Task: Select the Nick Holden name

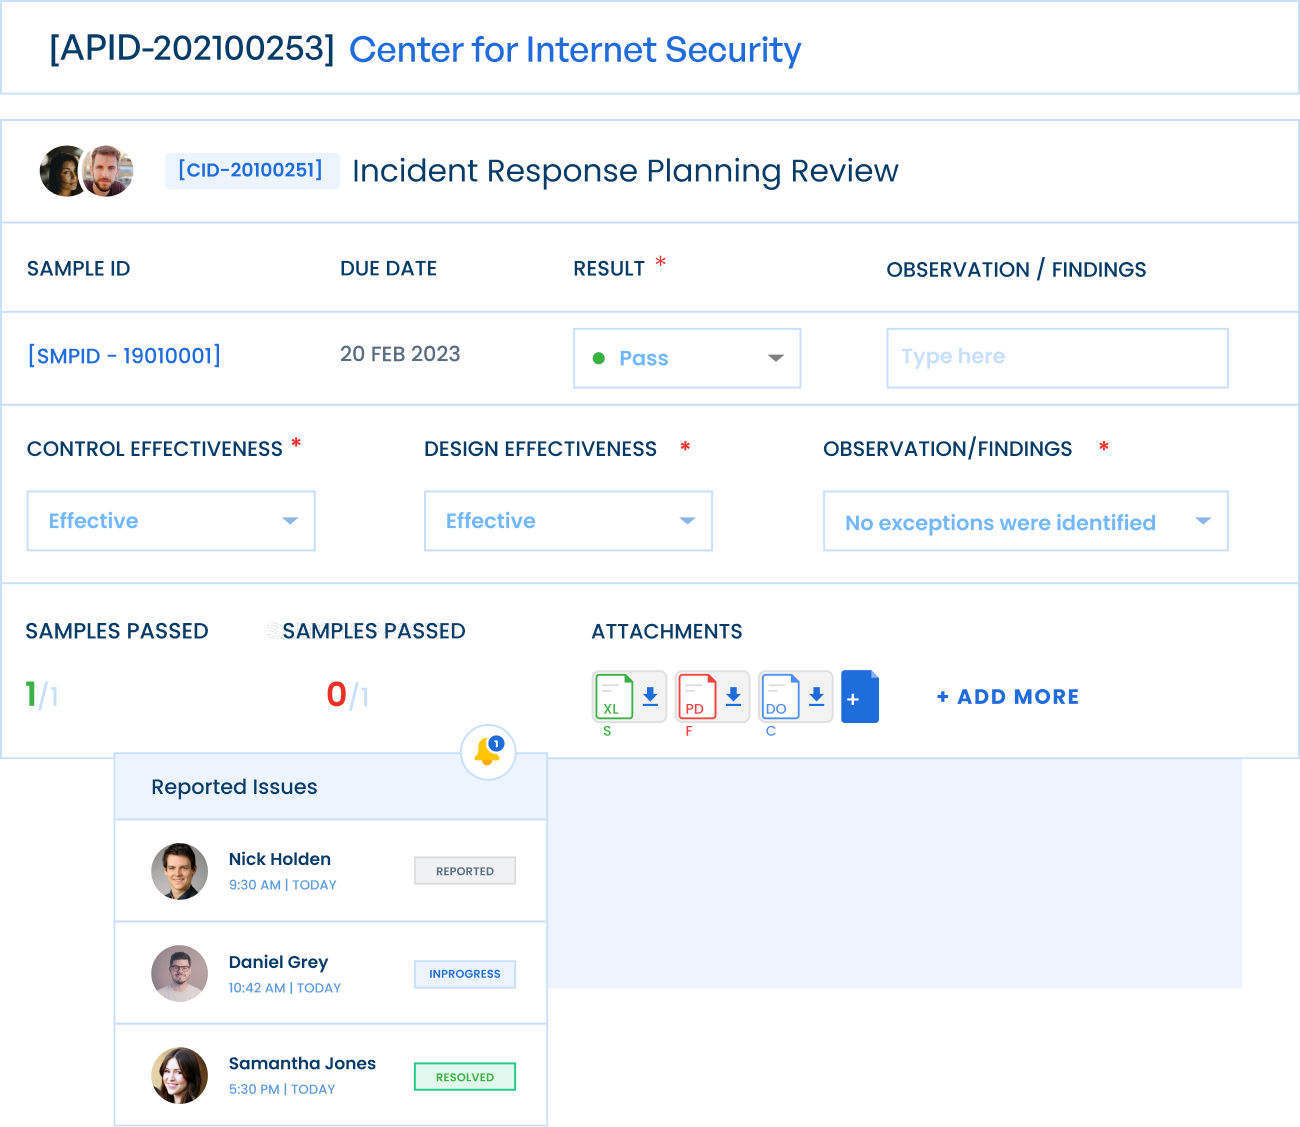Action: (x=280, y=859)
